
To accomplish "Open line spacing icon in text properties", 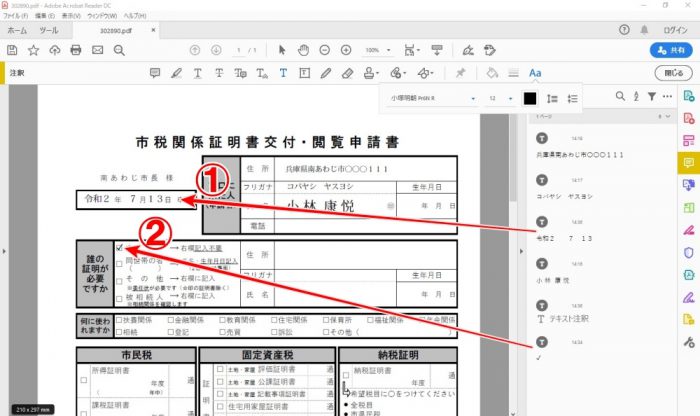I will pyautogui.click(x=552, y=99).
